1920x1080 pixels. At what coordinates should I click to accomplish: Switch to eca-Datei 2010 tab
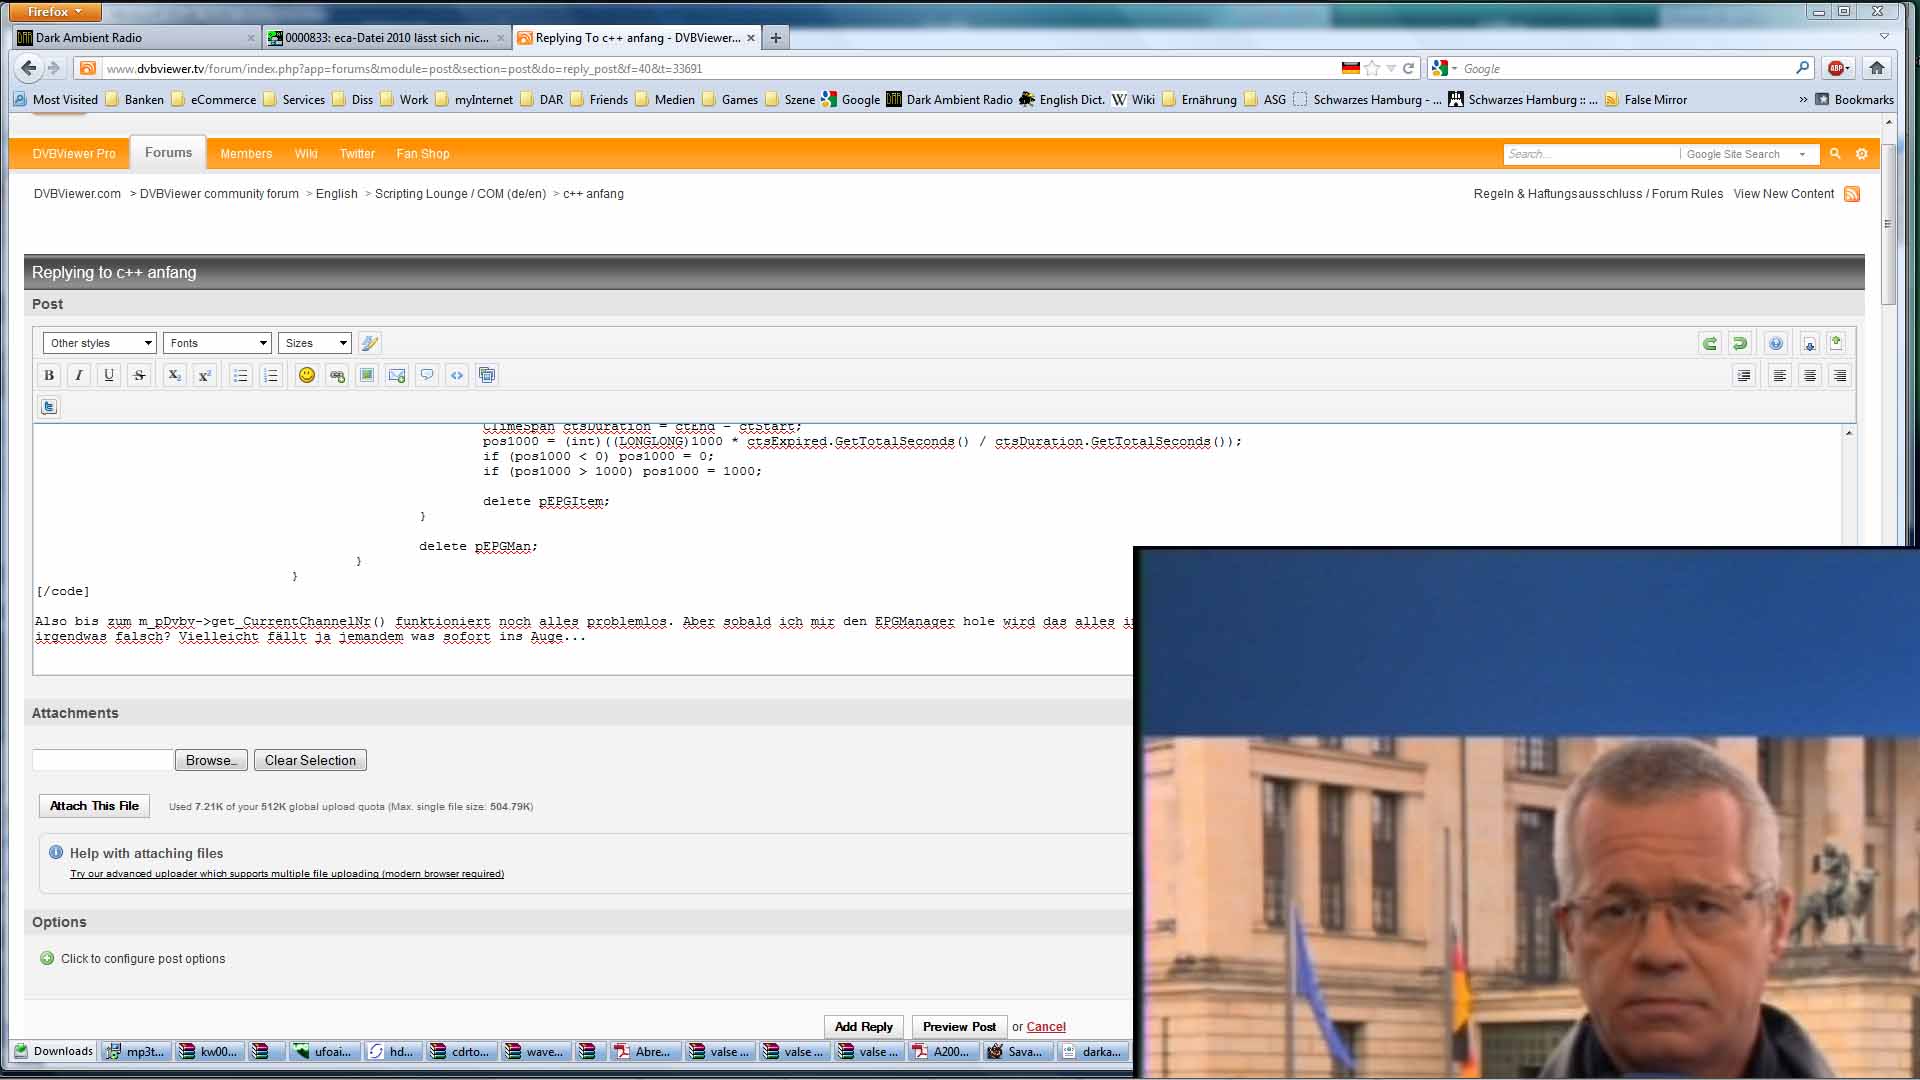[x=386, y=38]
